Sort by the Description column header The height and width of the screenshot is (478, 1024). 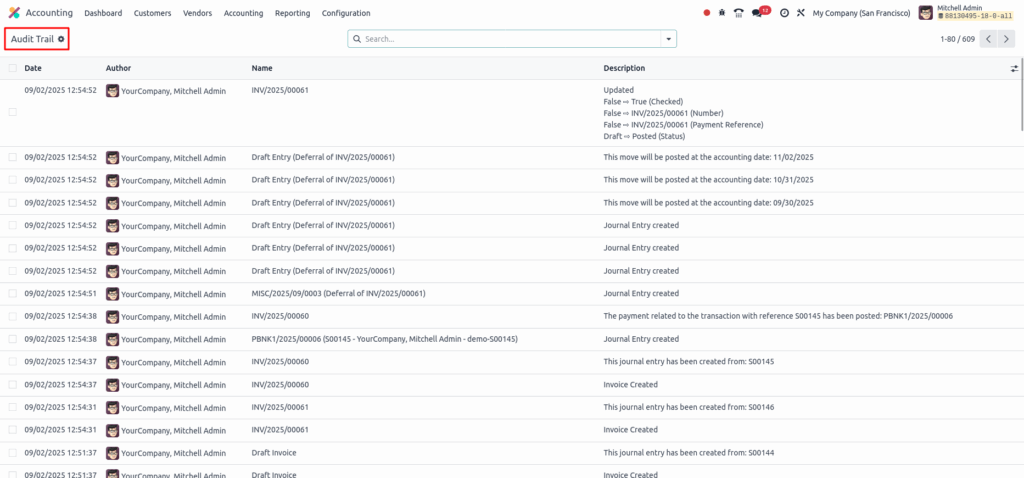click(624, 68)
